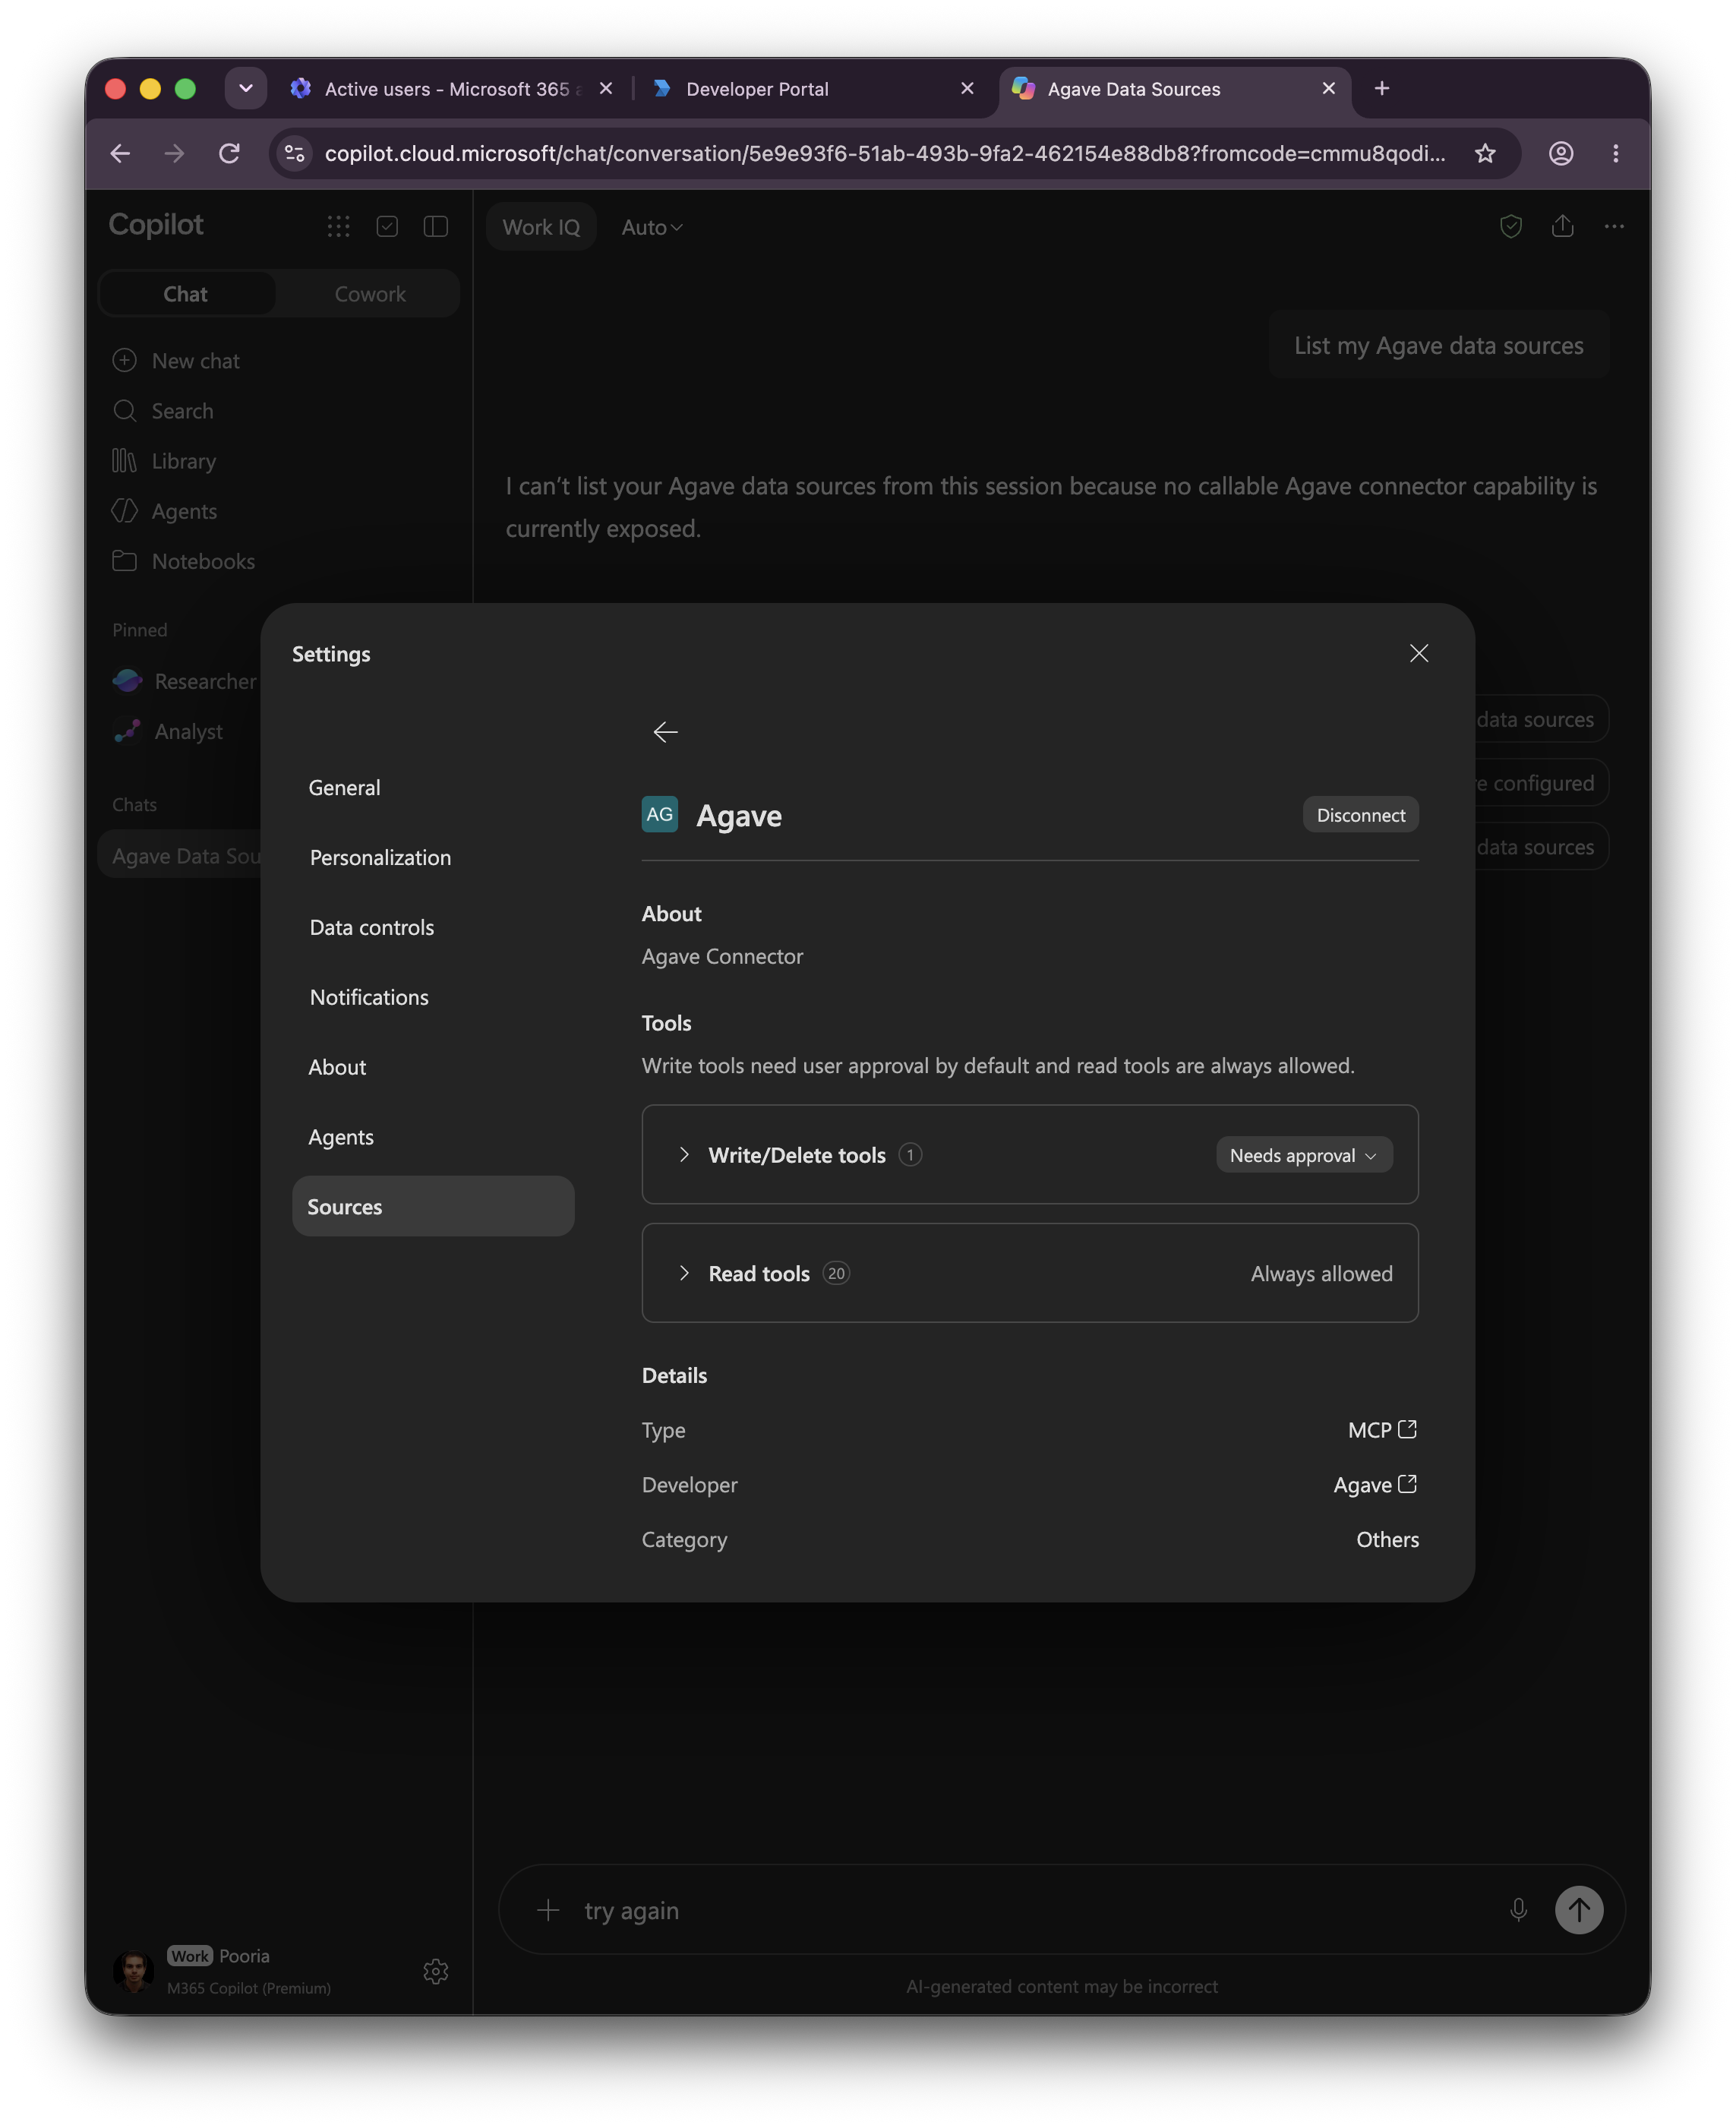The height and width of the screenshot is (2128, 1736).
Task: Click the back arrow in Settings panel
Action: 665,732
